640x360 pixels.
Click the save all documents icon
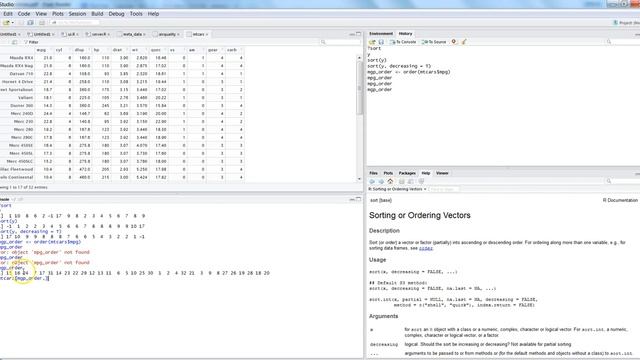[x=31, y=23]
